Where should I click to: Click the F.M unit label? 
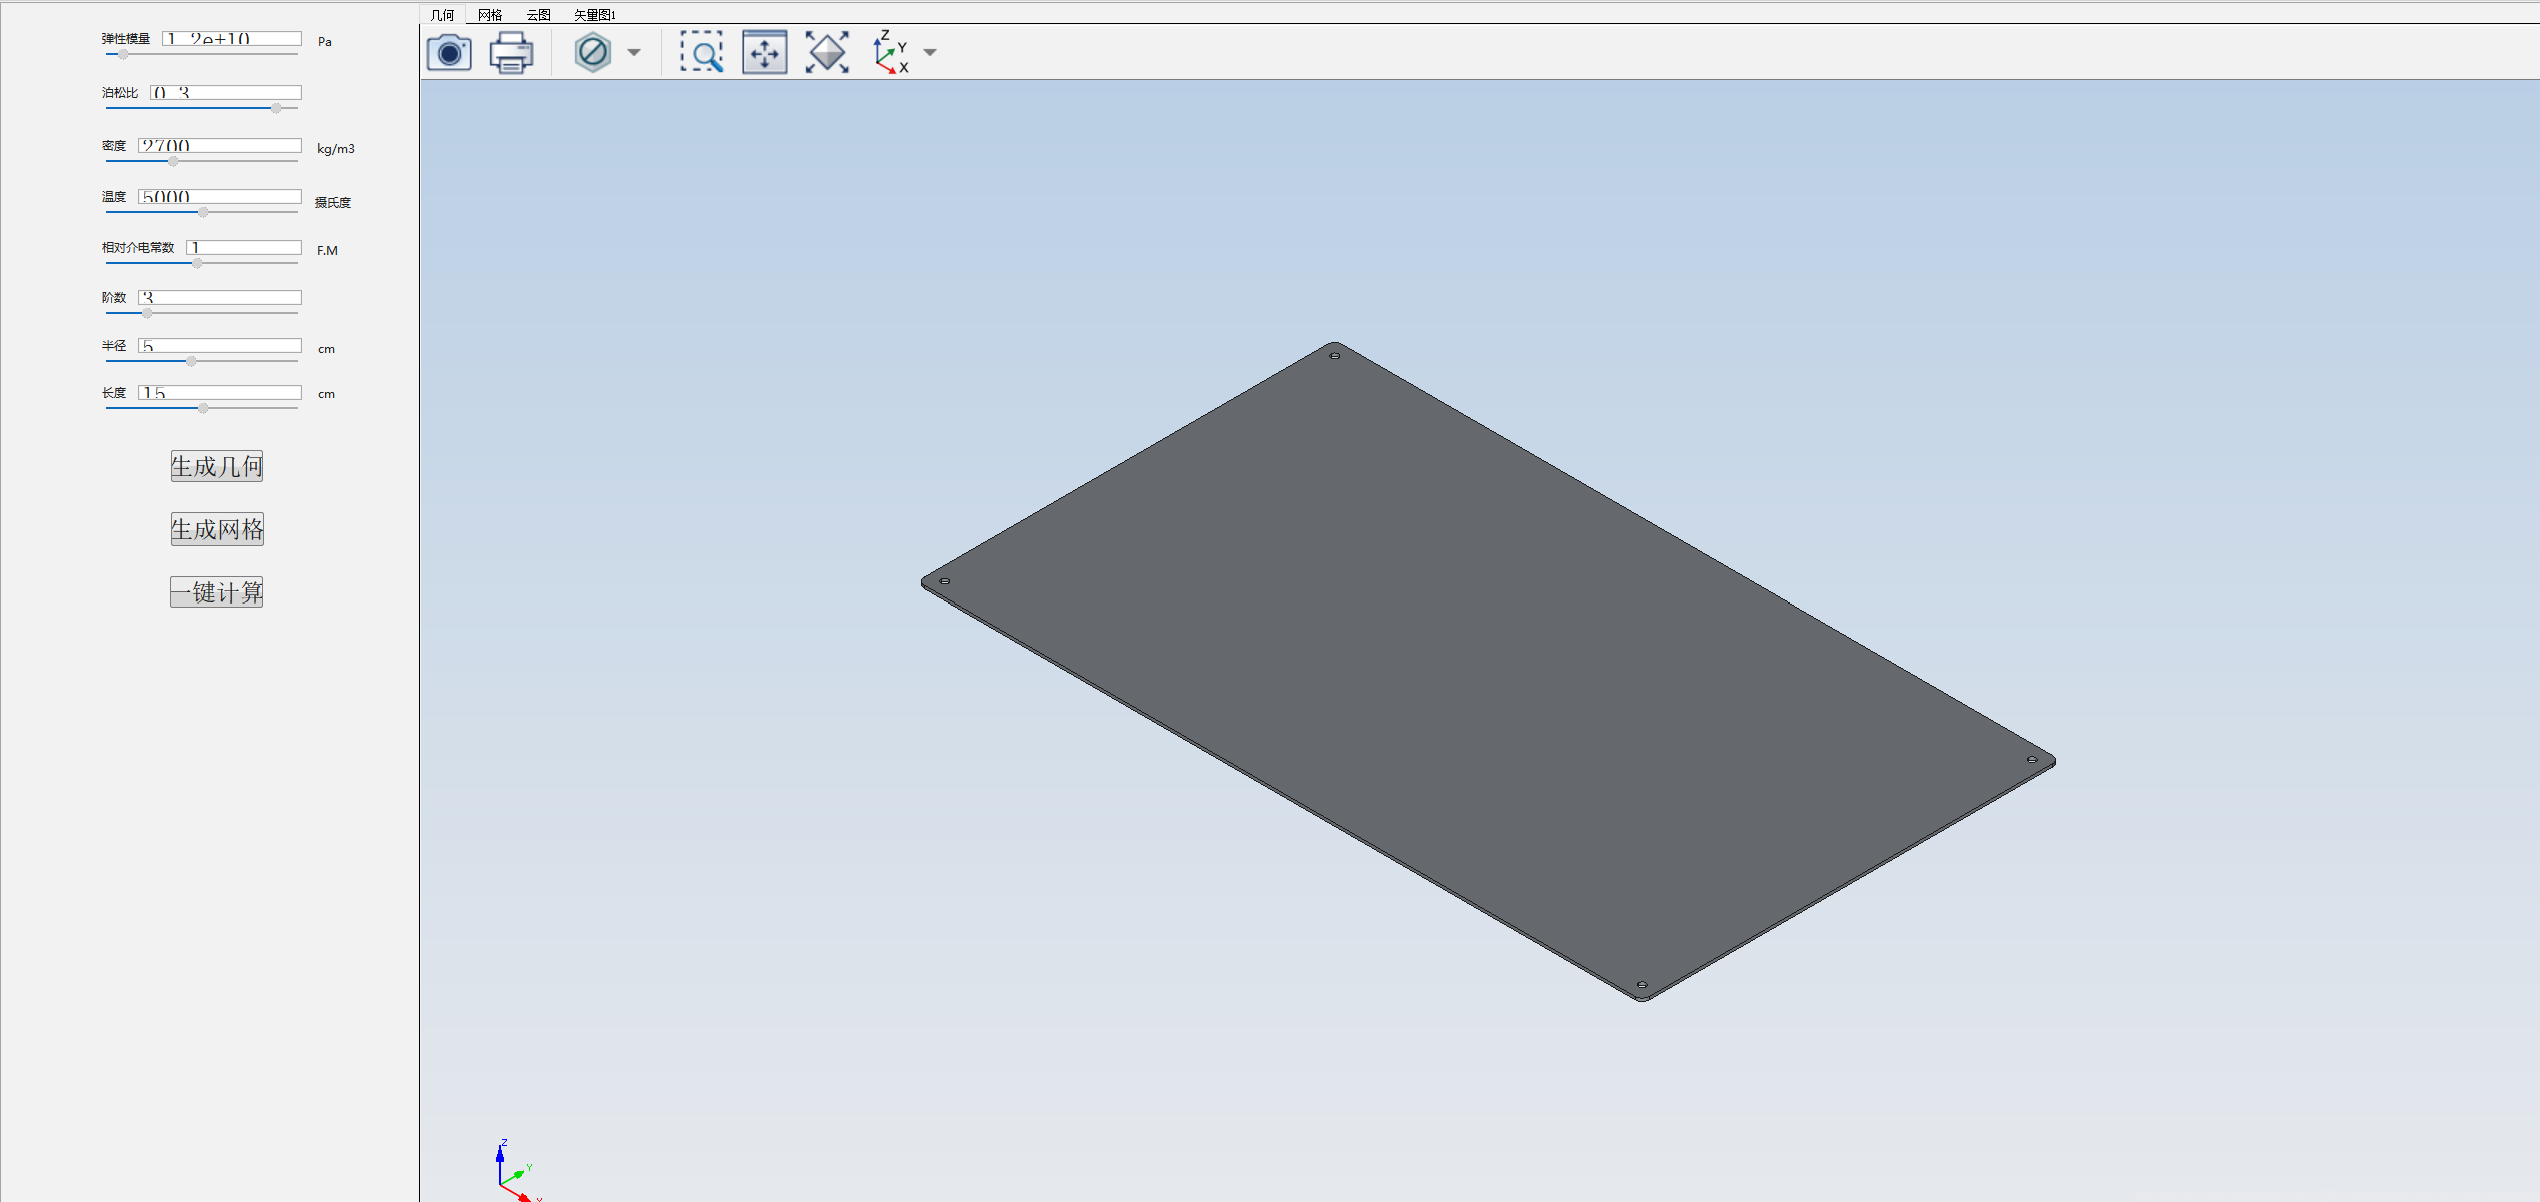click(328, 251)
